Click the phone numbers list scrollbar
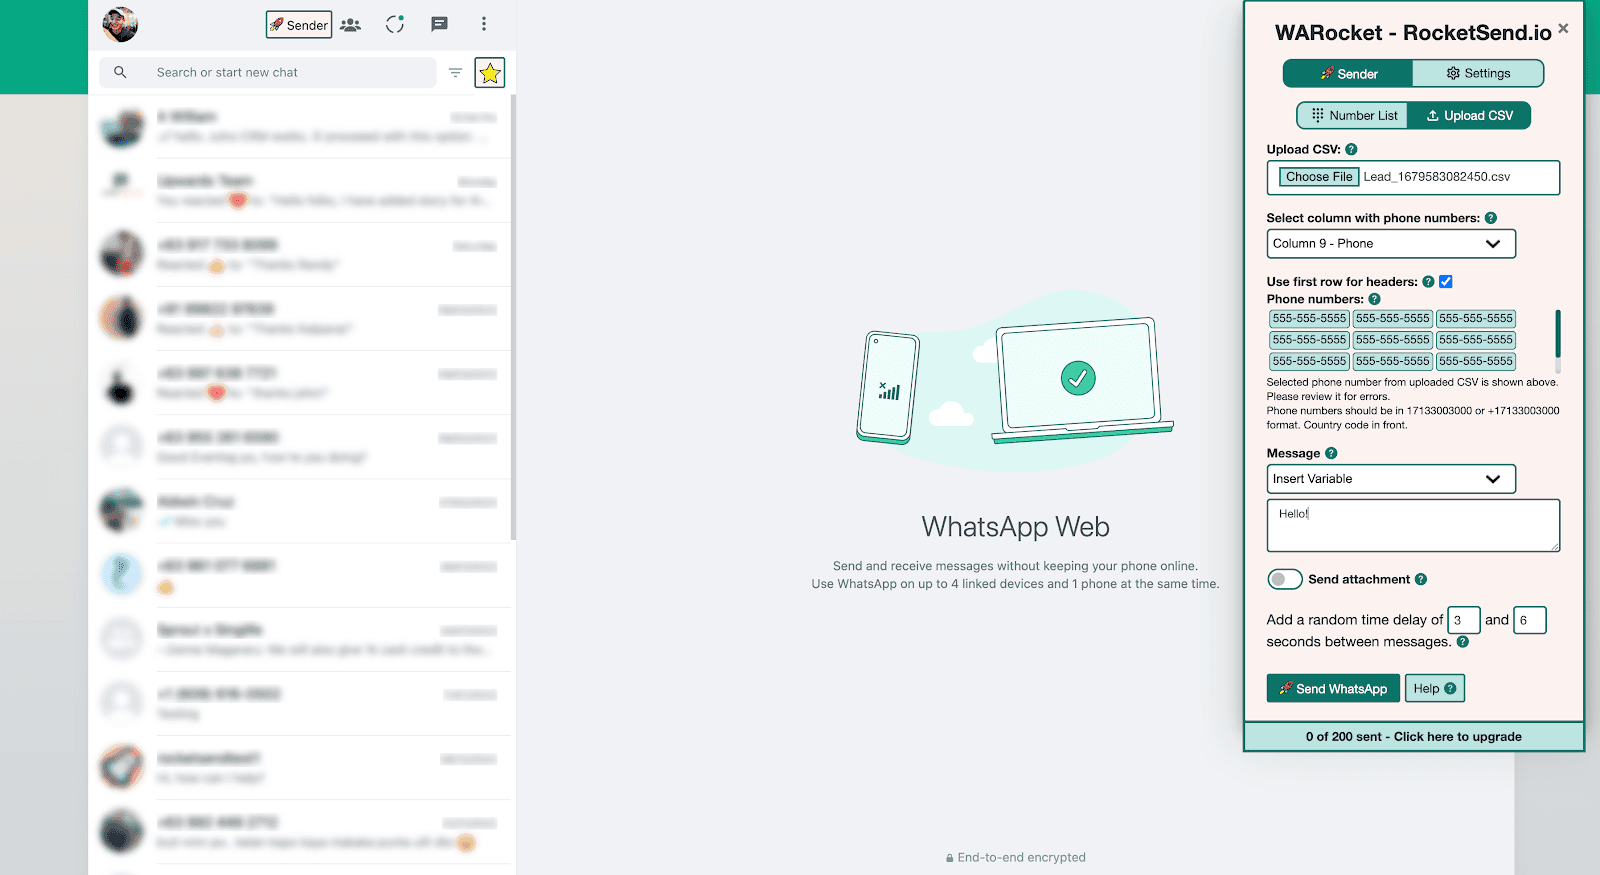Viewport: 1600px width, 875px height. point(1557,335)
